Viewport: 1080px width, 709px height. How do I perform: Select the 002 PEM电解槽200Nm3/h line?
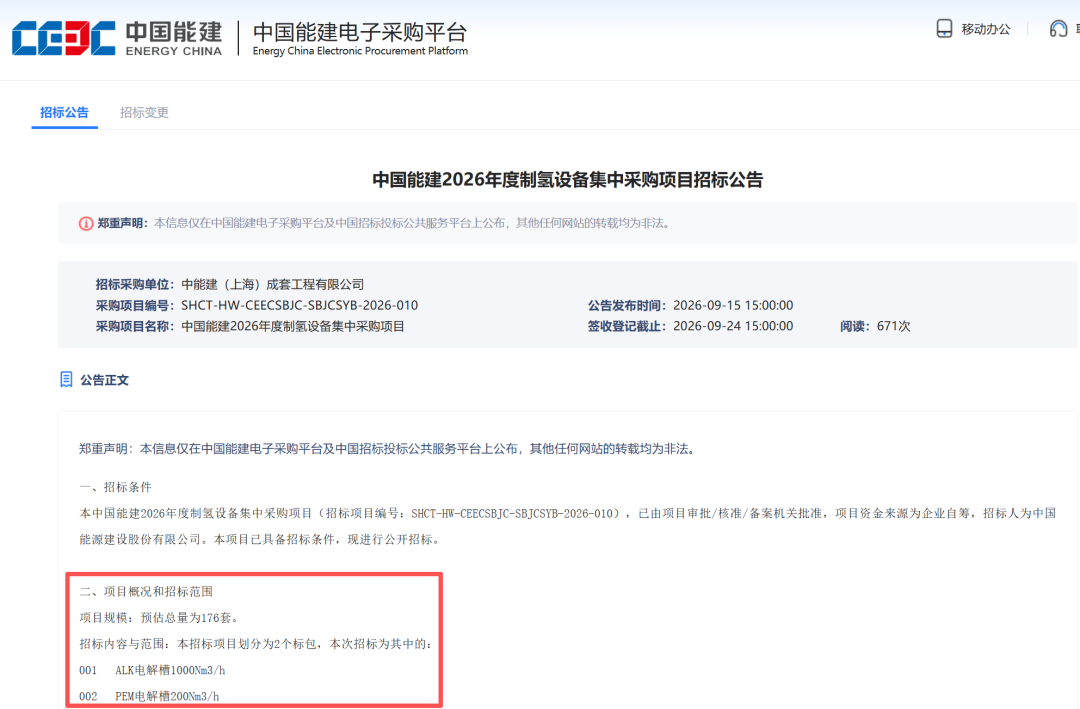pos(149,696)
